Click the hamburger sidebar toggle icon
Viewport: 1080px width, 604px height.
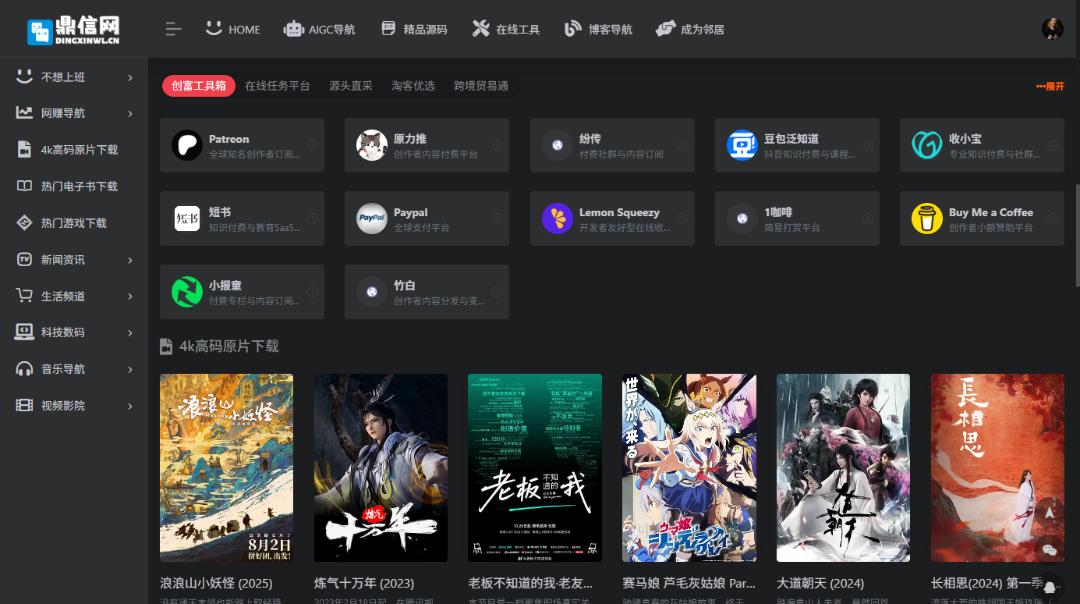coord(173,29)
